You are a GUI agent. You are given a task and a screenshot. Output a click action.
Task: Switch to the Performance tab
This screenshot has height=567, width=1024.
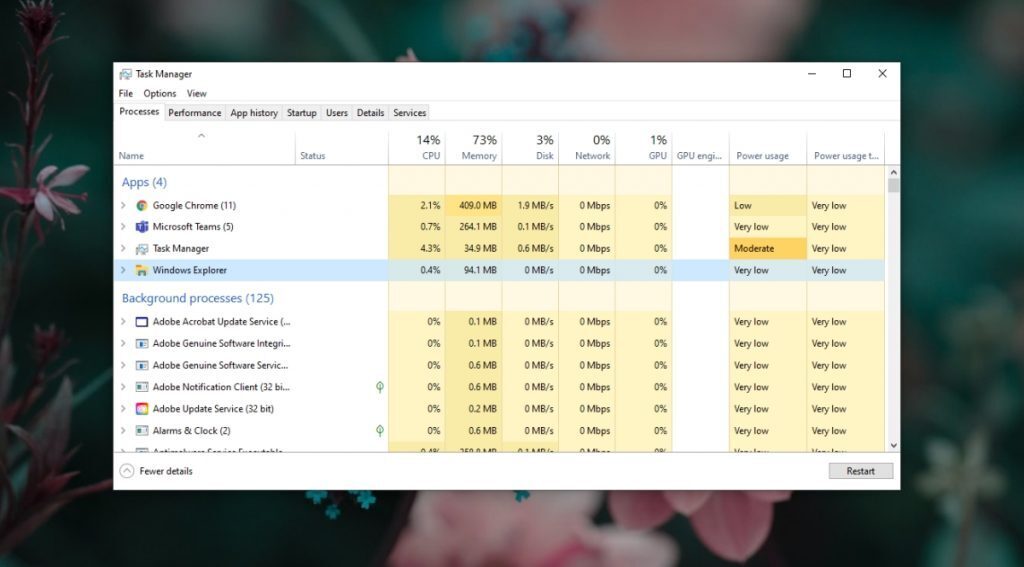195,113
